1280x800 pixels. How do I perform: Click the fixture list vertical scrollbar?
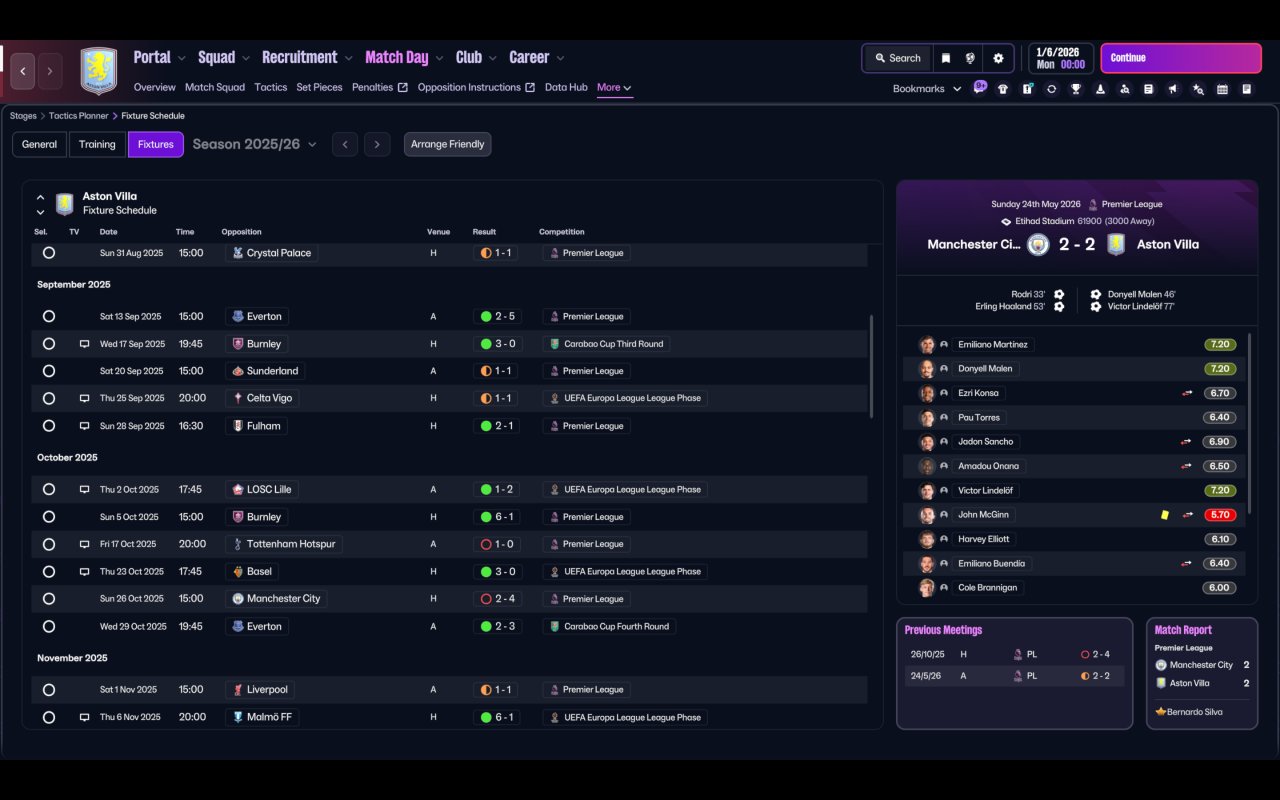(871, 366)
